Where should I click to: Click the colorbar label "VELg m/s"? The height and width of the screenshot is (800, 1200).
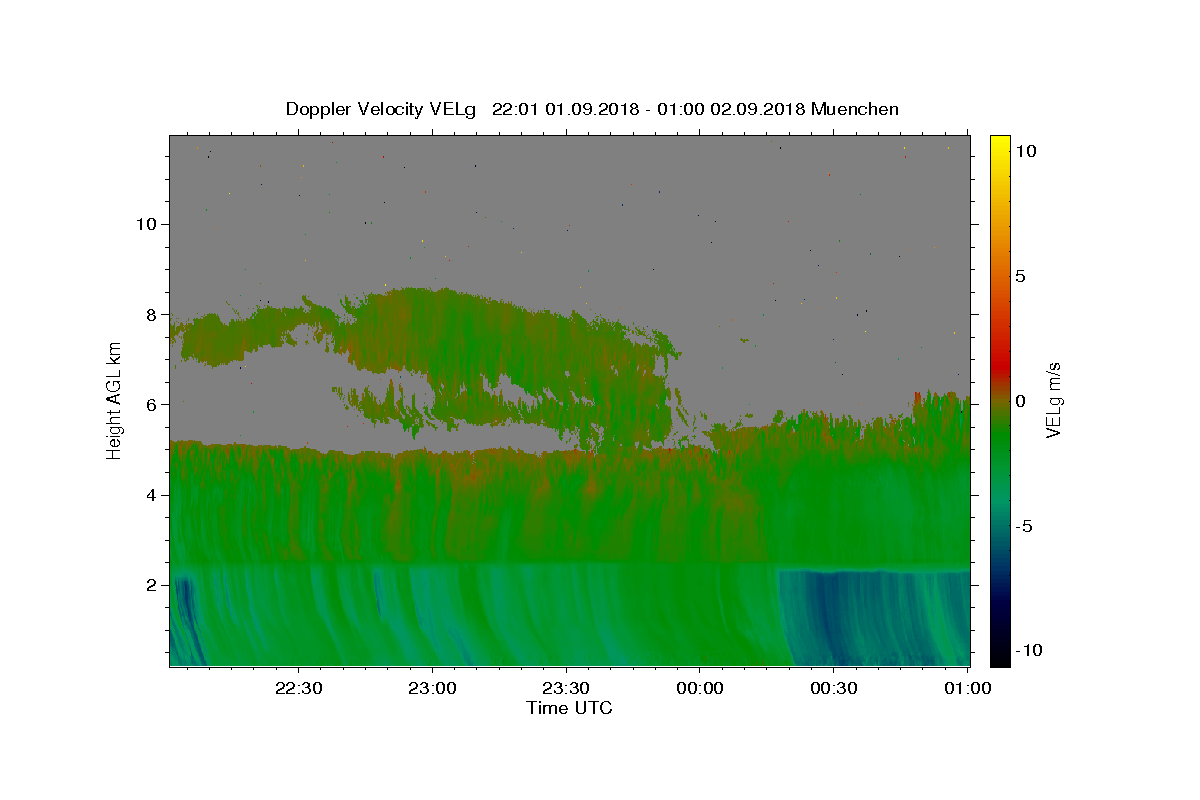(1053, 401)
